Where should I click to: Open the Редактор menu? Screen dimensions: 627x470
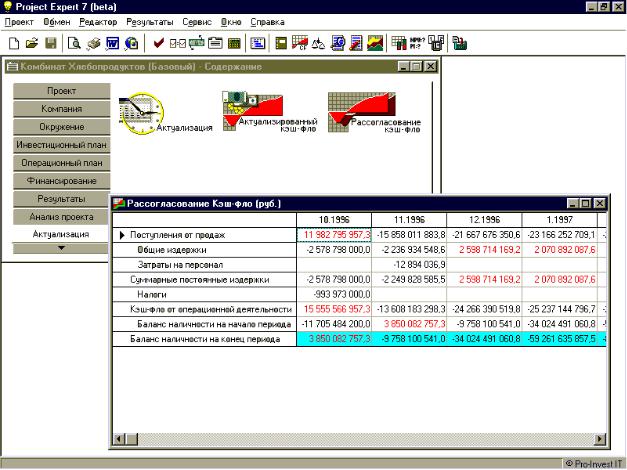click(x=98, y=22)
